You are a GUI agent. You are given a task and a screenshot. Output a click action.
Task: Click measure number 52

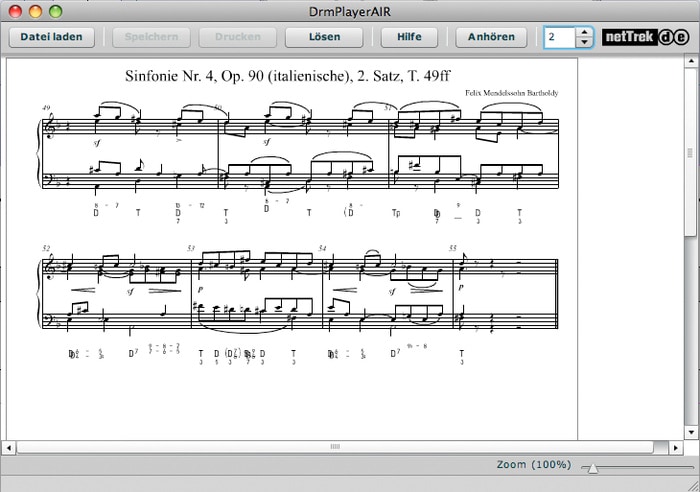pyautogui.click(x=46, y=248)
